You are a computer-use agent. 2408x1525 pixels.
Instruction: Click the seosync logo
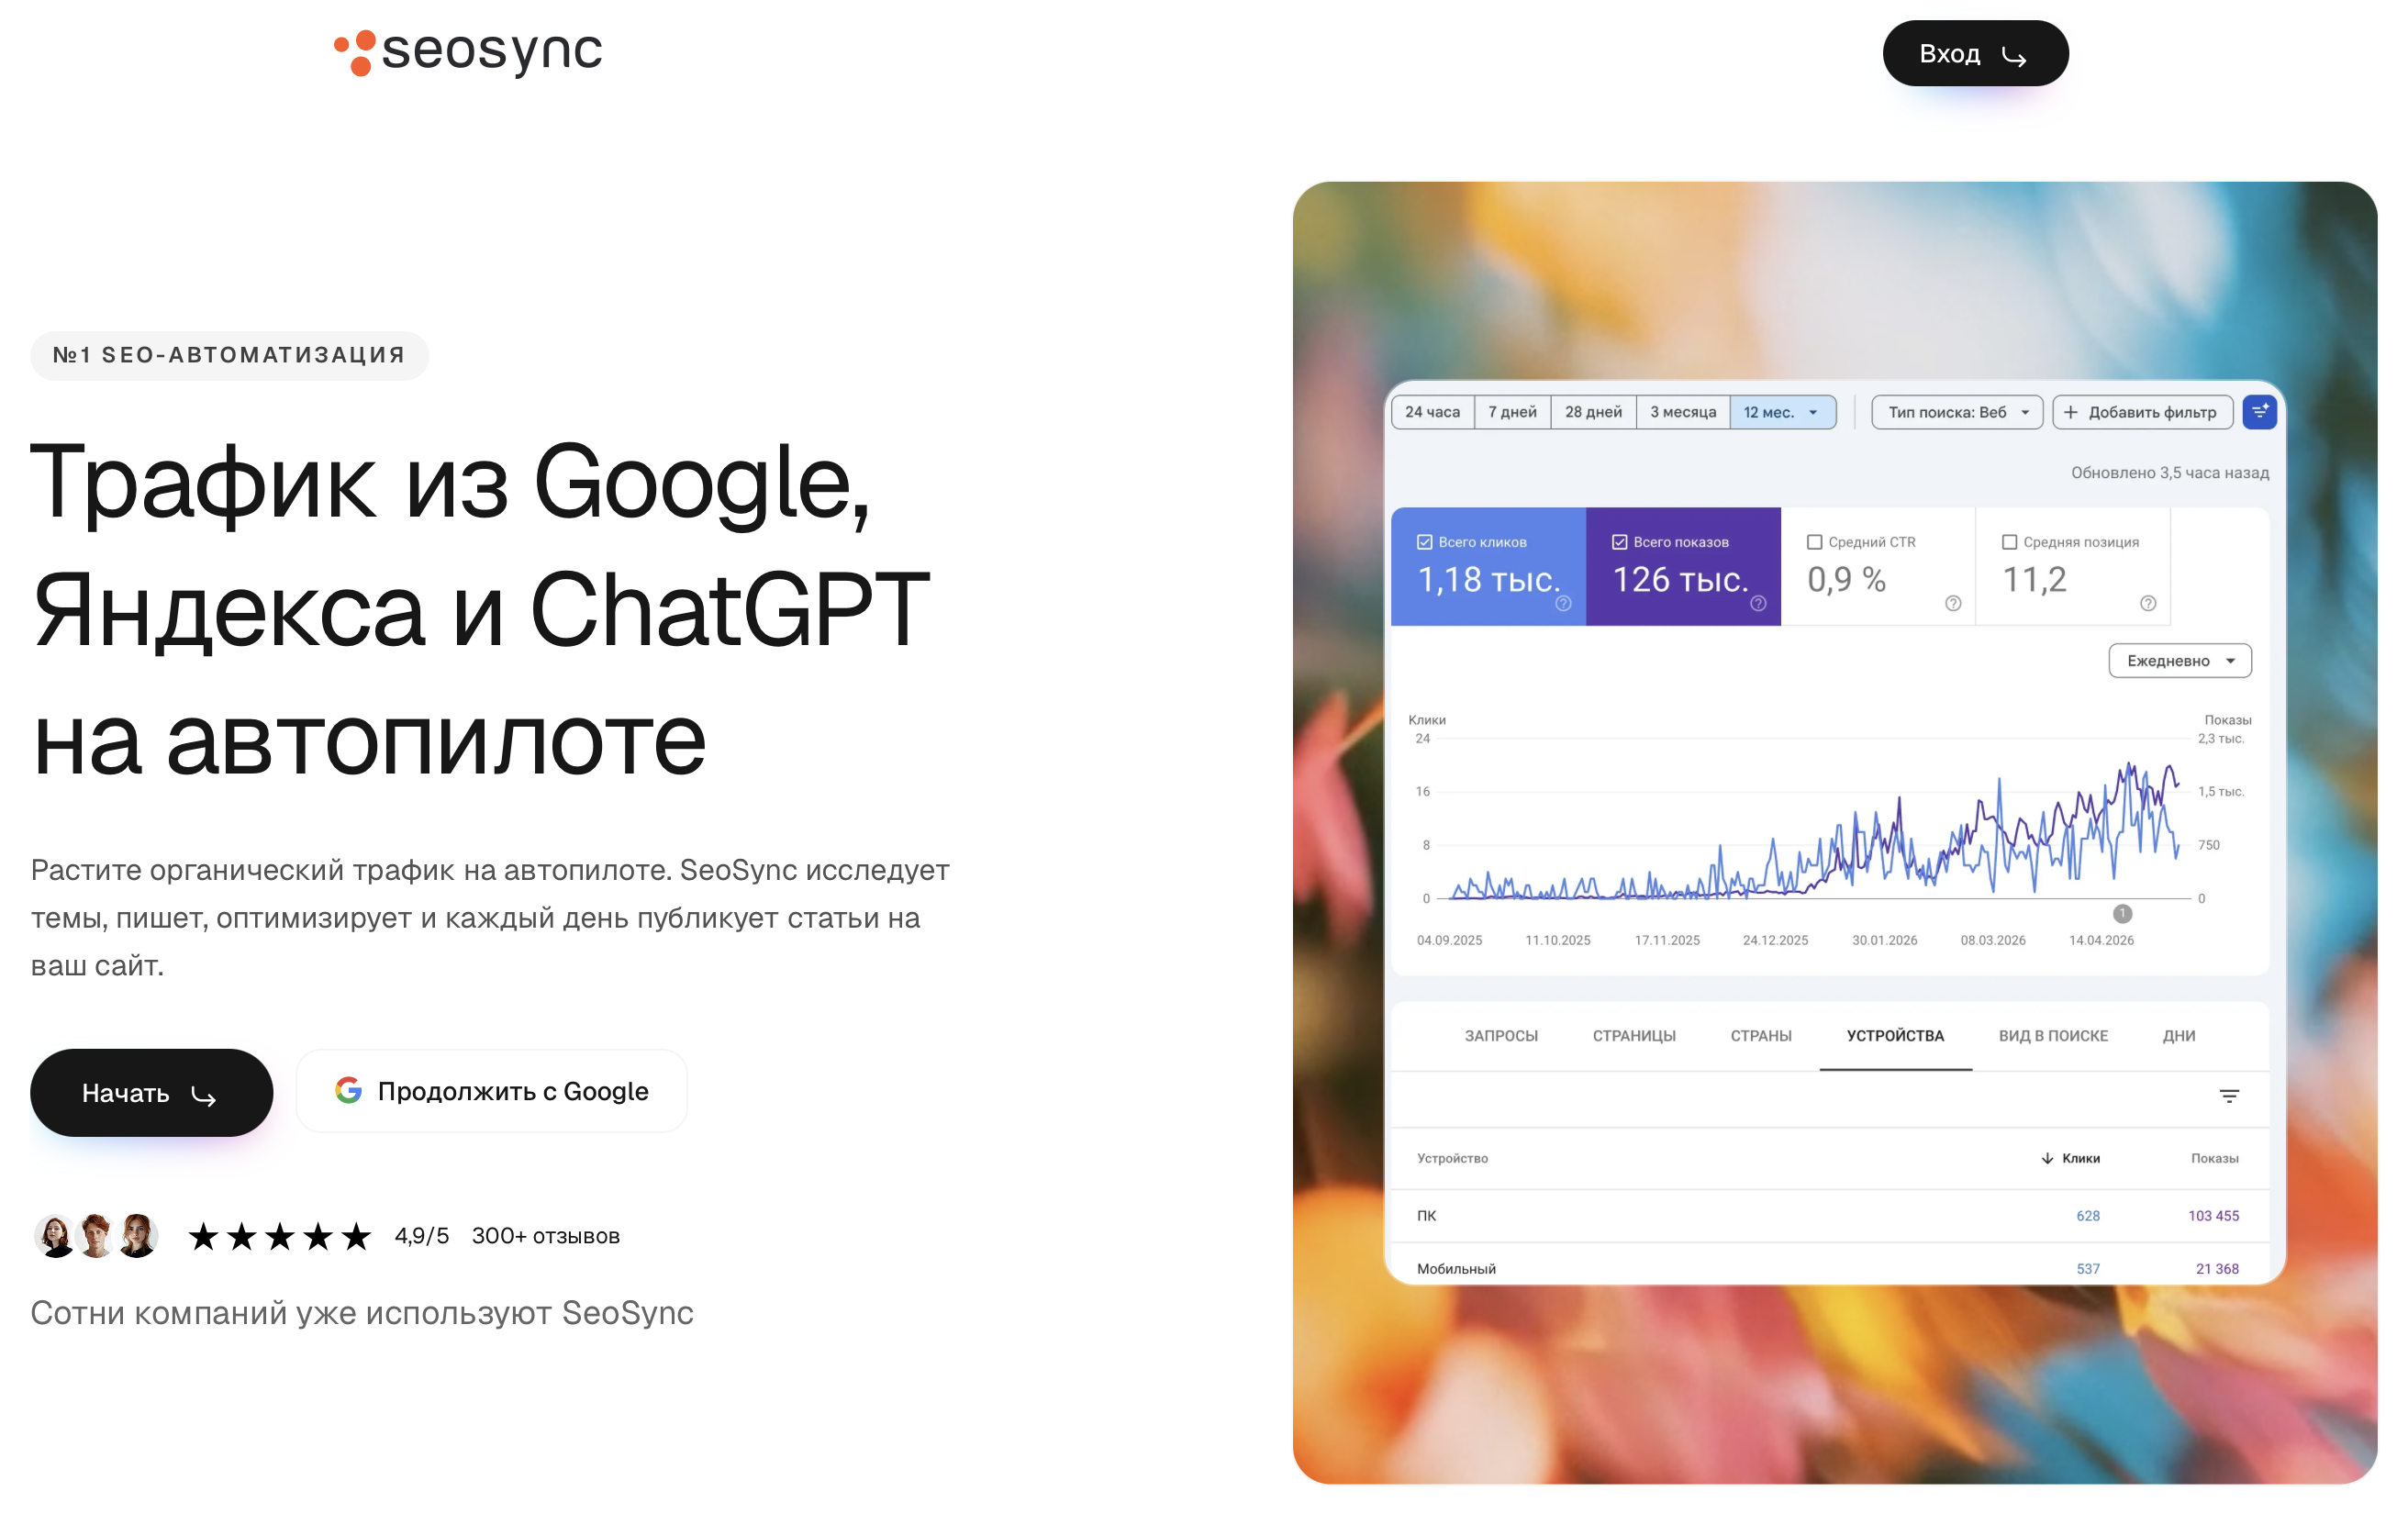coord(468,52)
